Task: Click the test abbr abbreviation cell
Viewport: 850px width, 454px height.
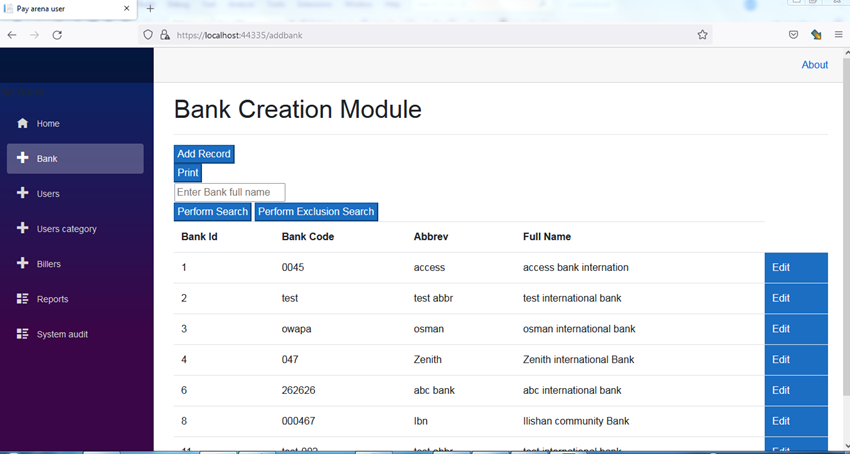Action: coord(433,298)
